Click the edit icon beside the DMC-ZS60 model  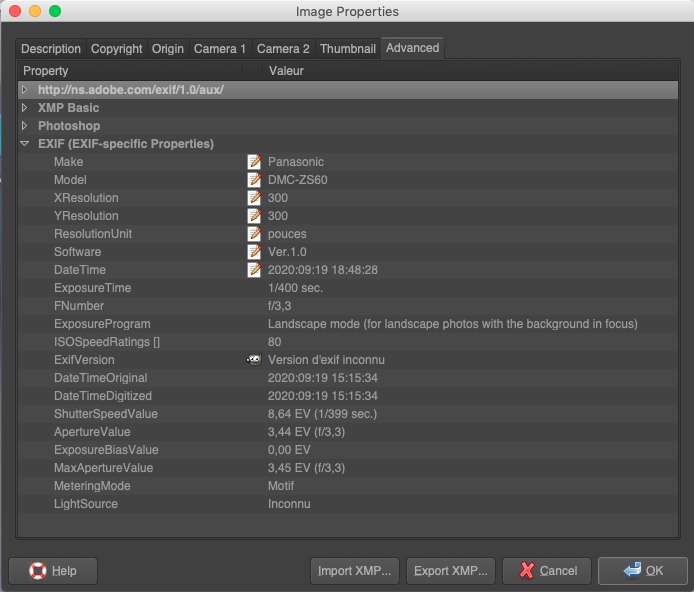[x=255, y=180]
